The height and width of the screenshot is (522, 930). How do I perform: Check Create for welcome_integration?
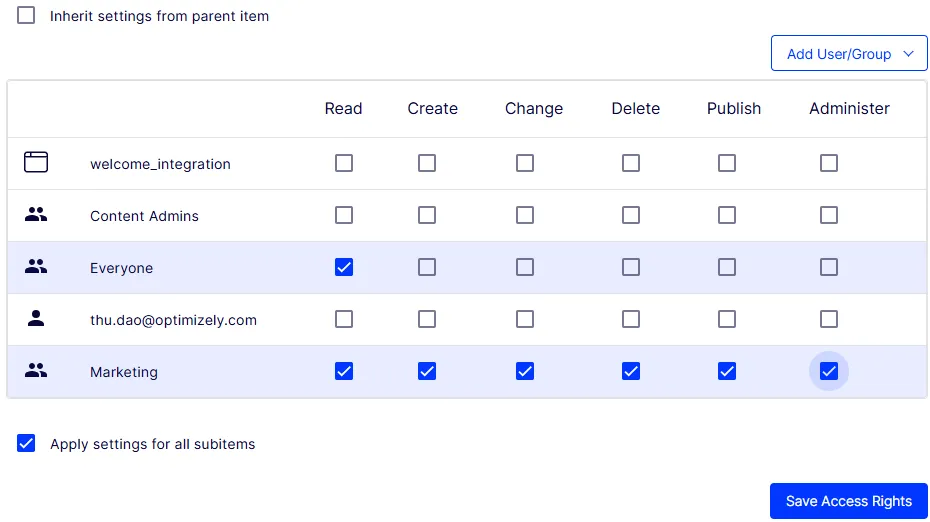[427, 163]
